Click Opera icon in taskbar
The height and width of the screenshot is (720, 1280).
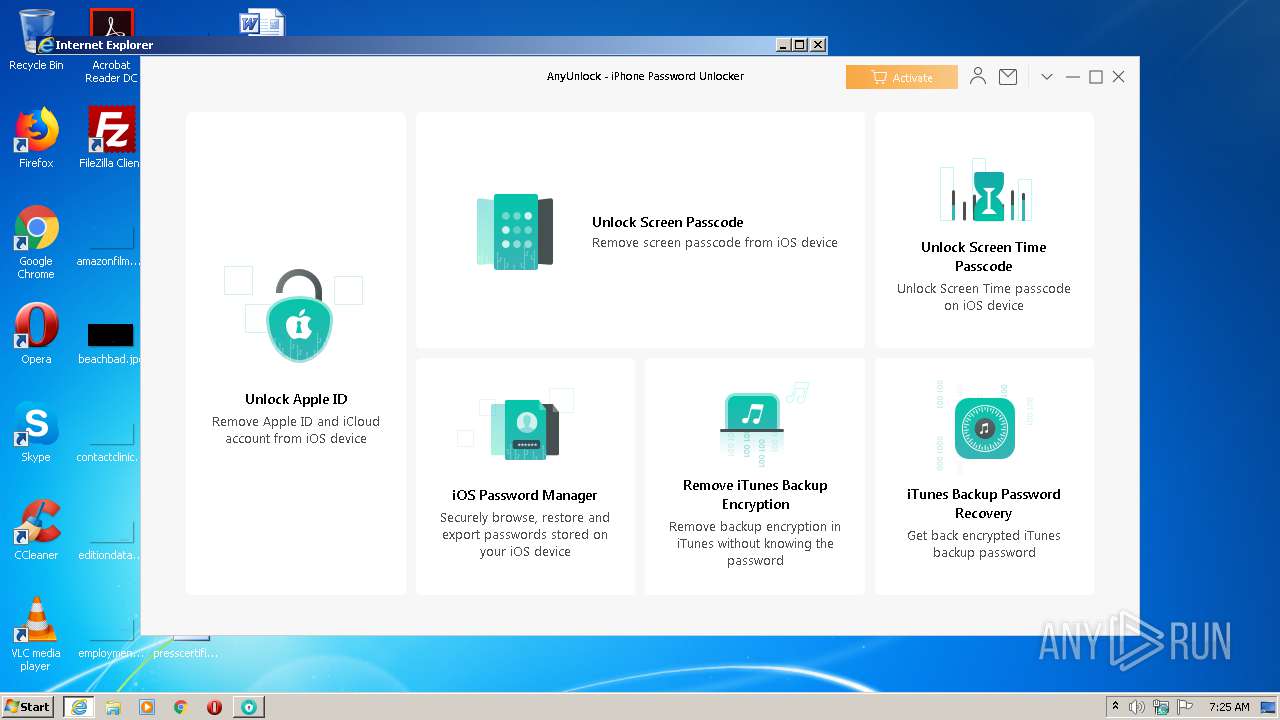[x=214, y=707]
